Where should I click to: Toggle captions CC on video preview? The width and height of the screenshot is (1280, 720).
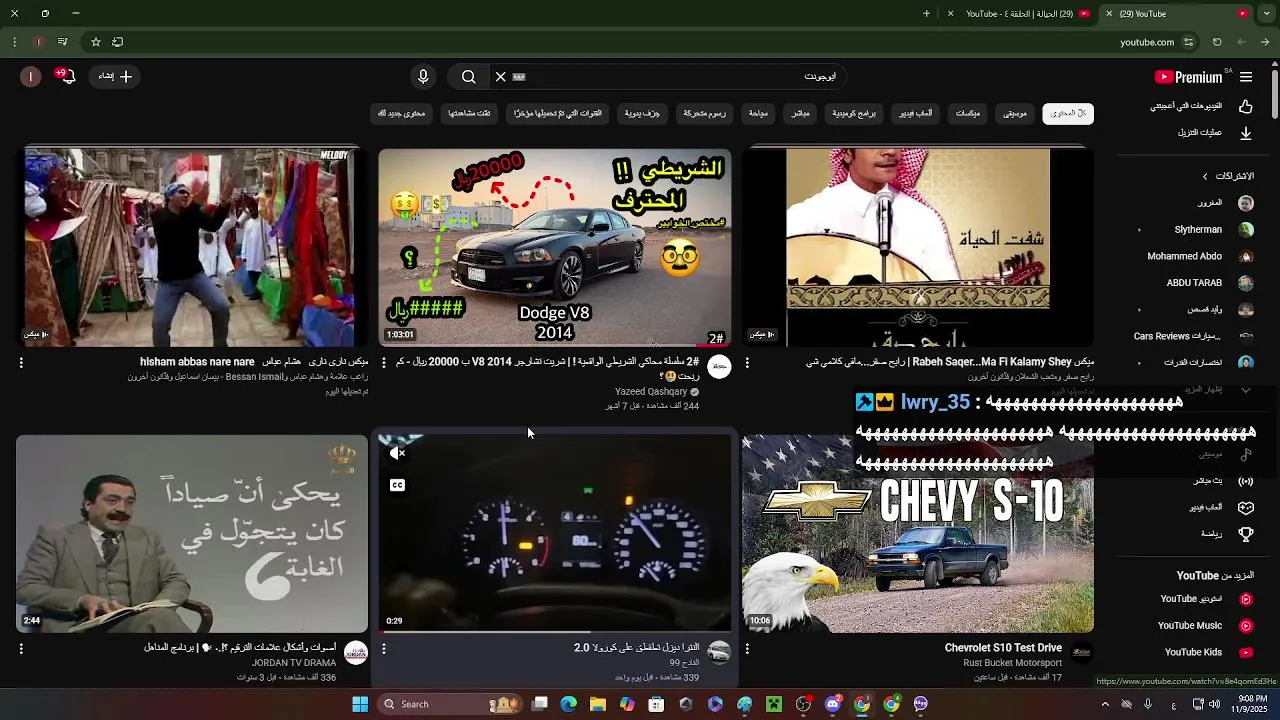(x=397, y=485)
